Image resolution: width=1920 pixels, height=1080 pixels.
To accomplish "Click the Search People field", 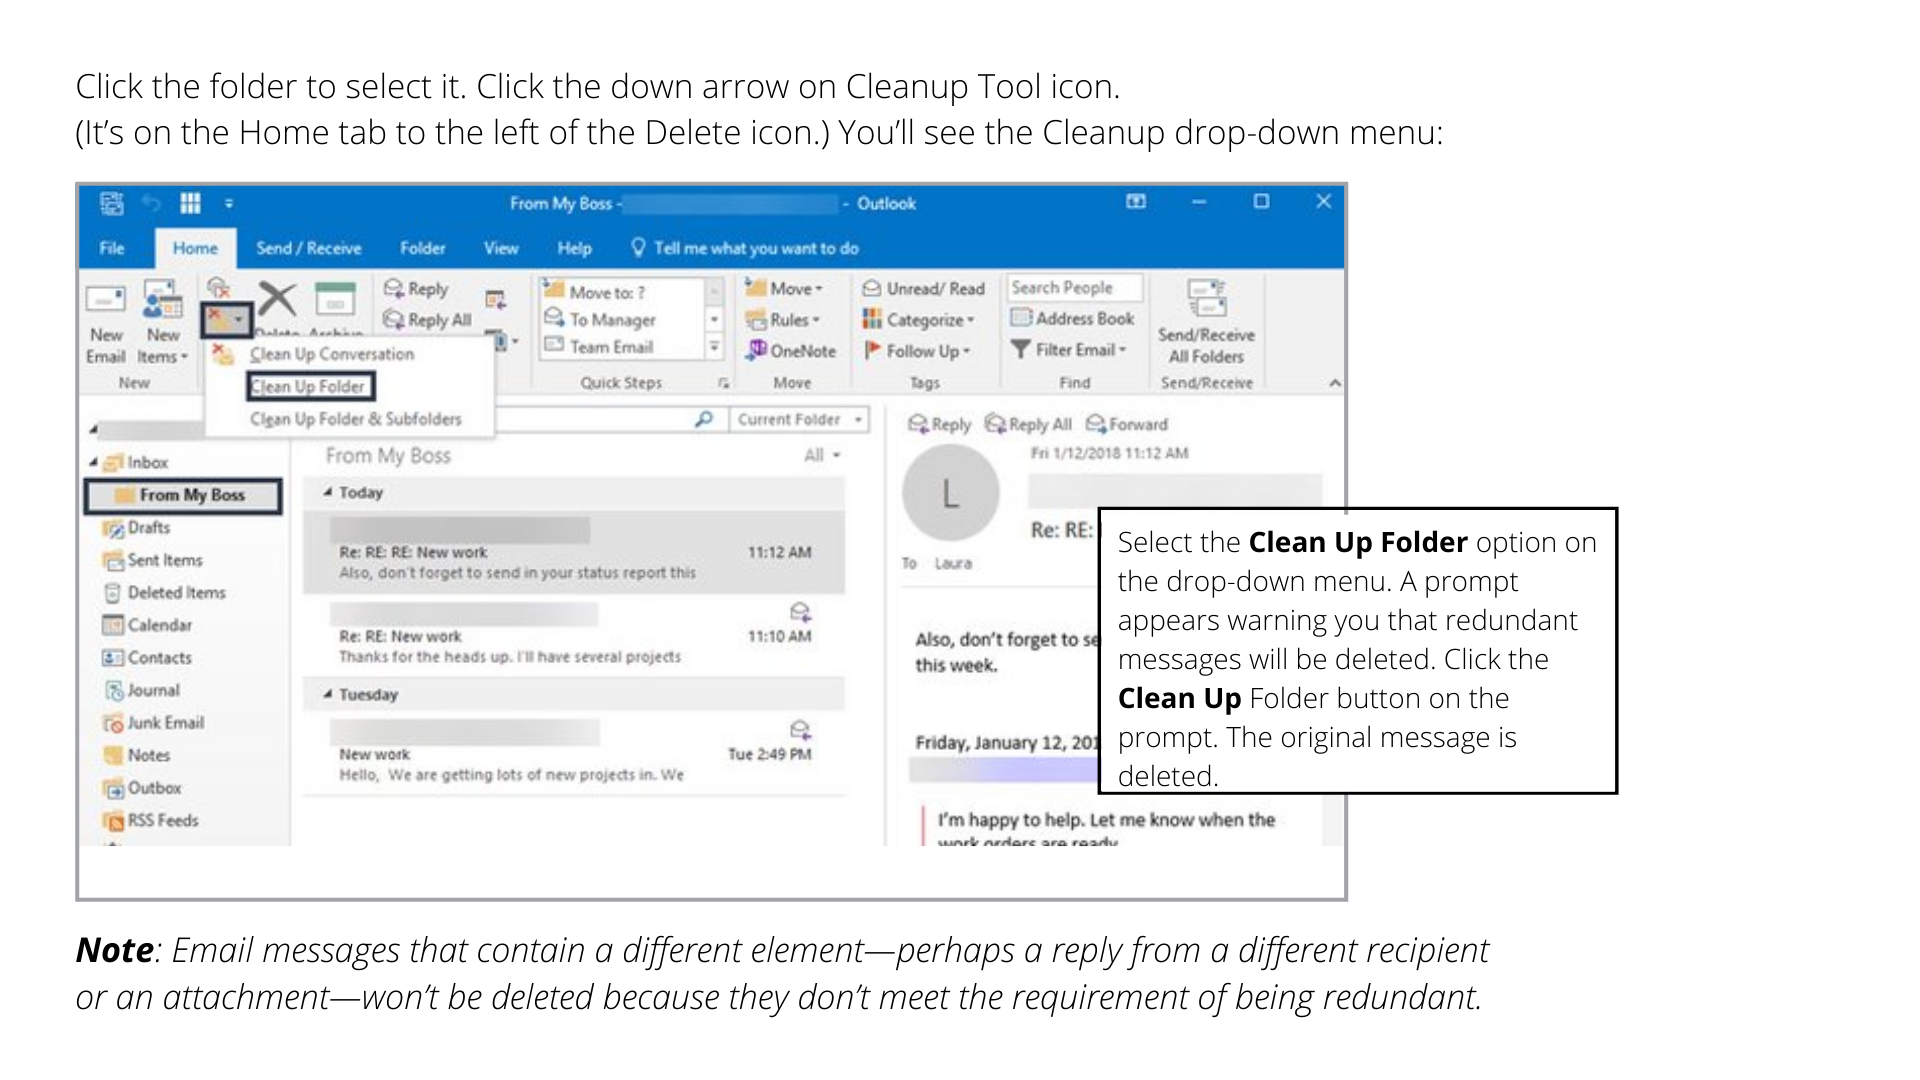I will click(1072, 288).
